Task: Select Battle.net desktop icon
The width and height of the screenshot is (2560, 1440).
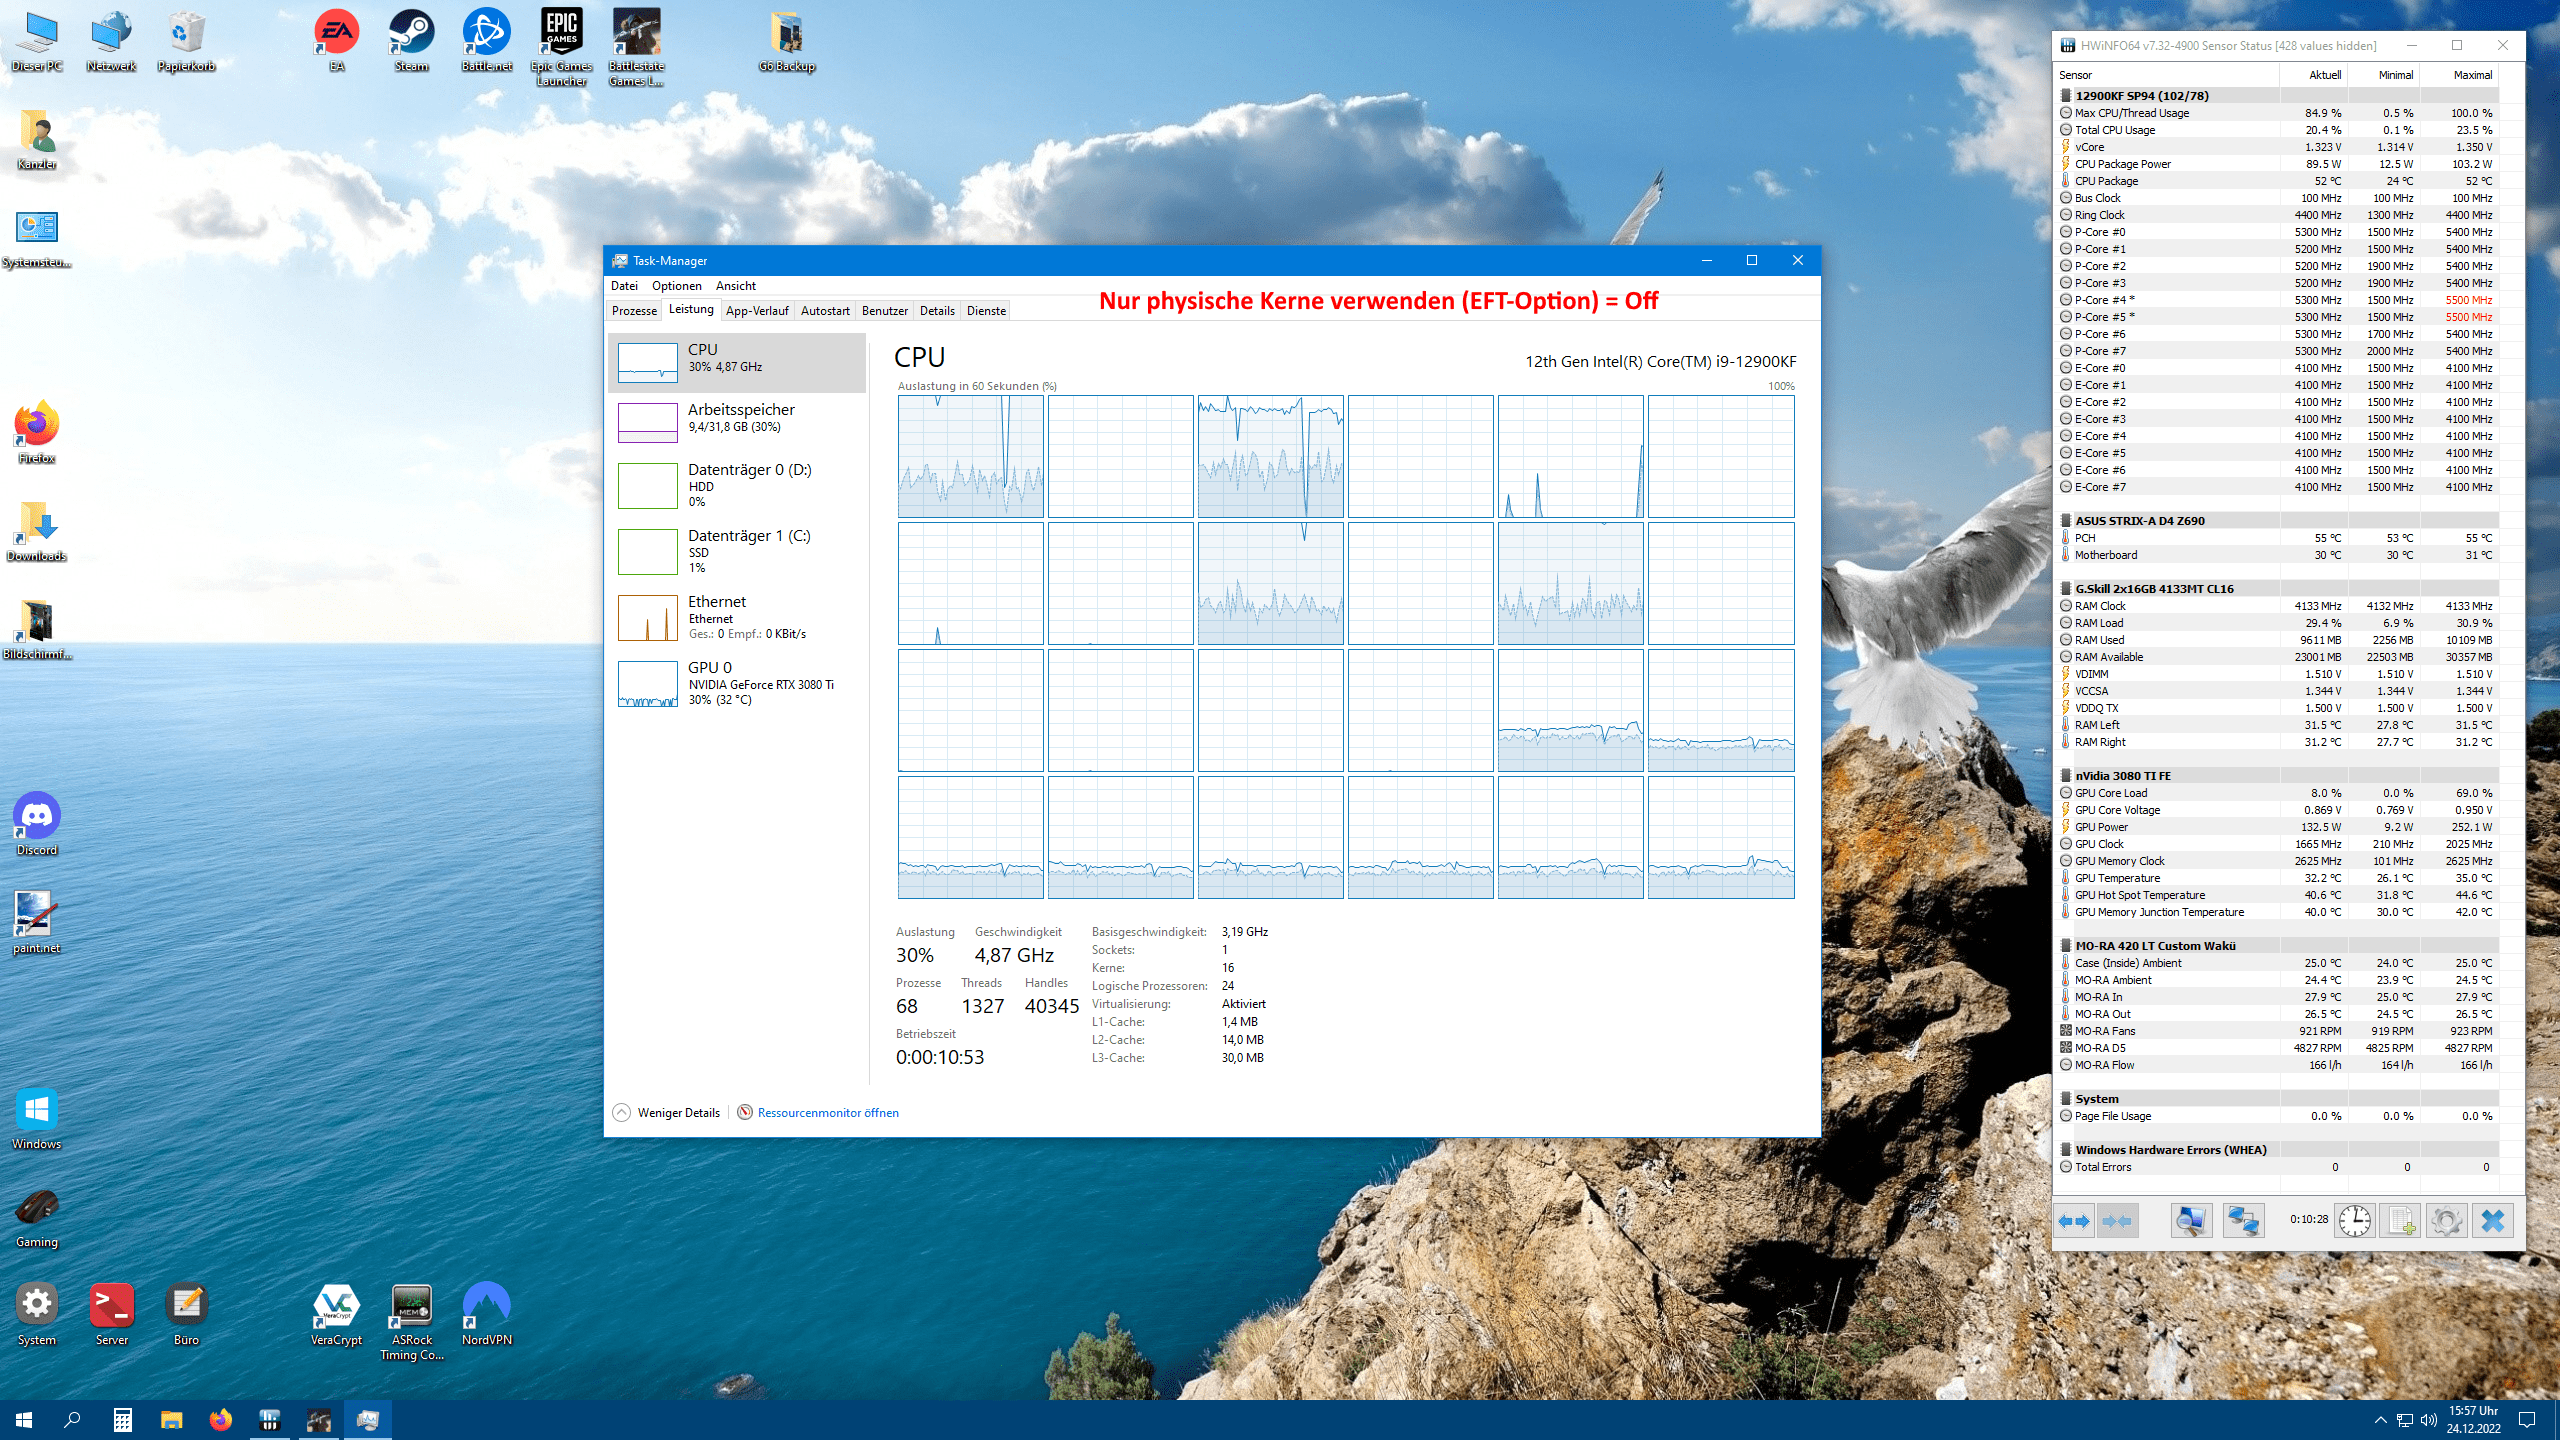Action: (487, 42)
